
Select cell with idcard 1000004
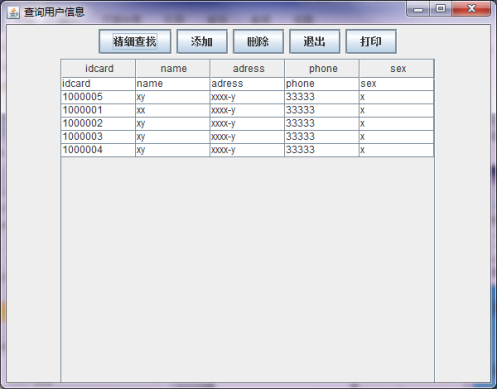point(98,150)
